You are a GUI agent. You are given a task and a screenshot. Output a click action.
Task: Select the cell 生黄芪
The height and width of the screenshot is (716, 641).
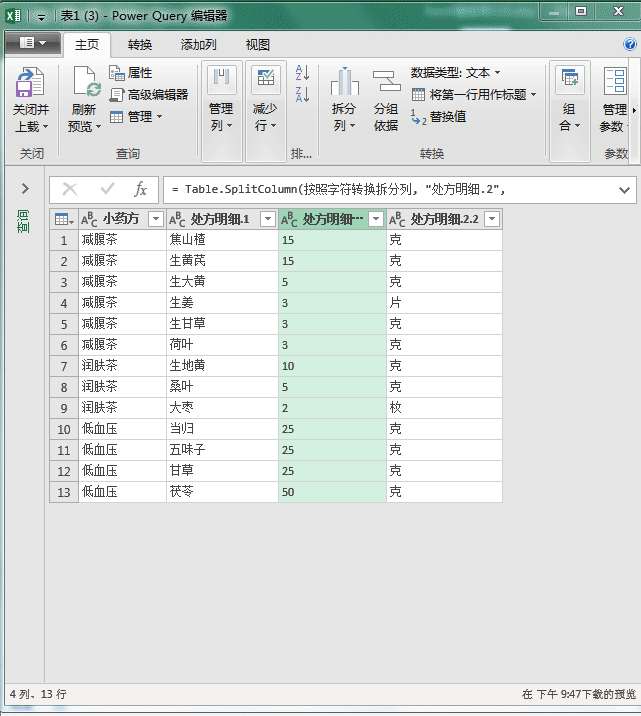[x=222, y=261]
